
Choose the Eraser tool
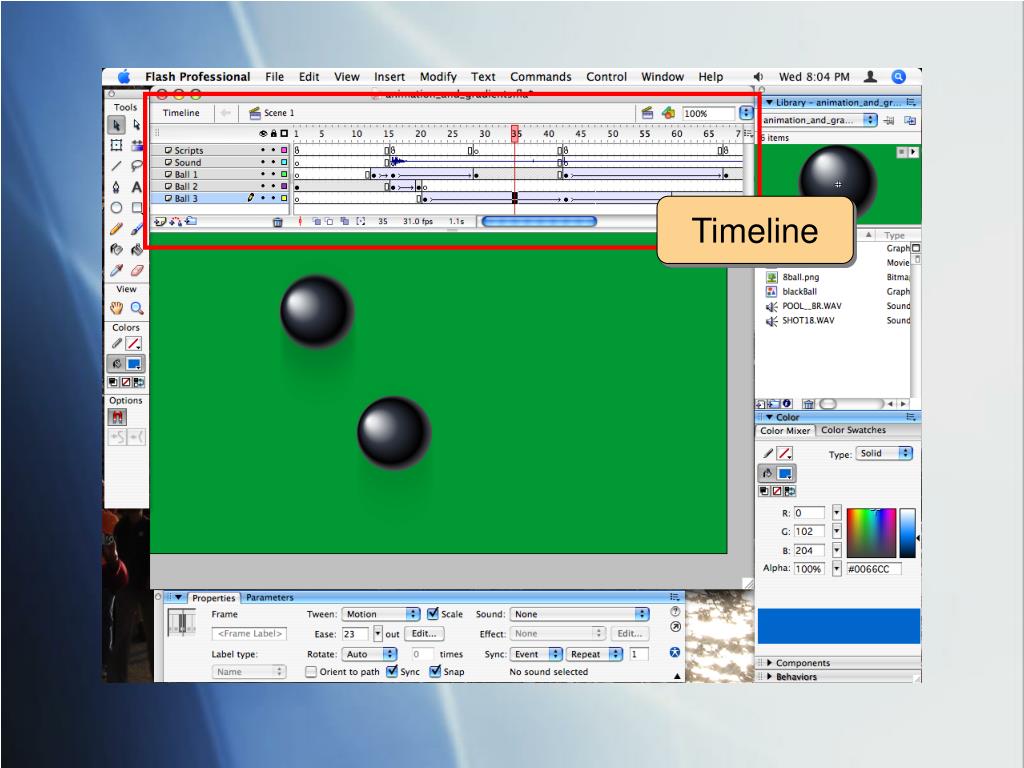click(136, 270)
